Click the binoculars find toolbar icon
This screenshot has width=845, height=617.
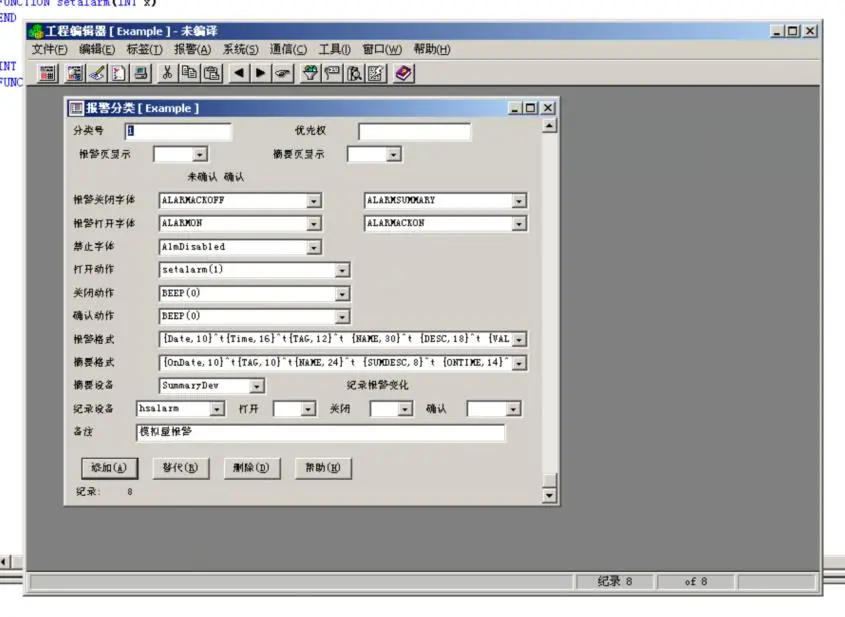(x=355, y=73)
